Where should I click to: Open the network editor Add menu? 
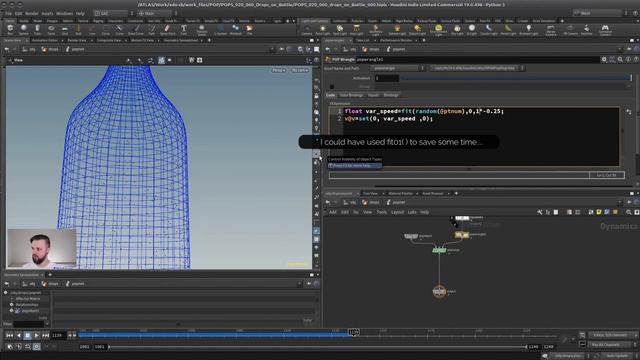pyautogui.click(x=333, y=212)
